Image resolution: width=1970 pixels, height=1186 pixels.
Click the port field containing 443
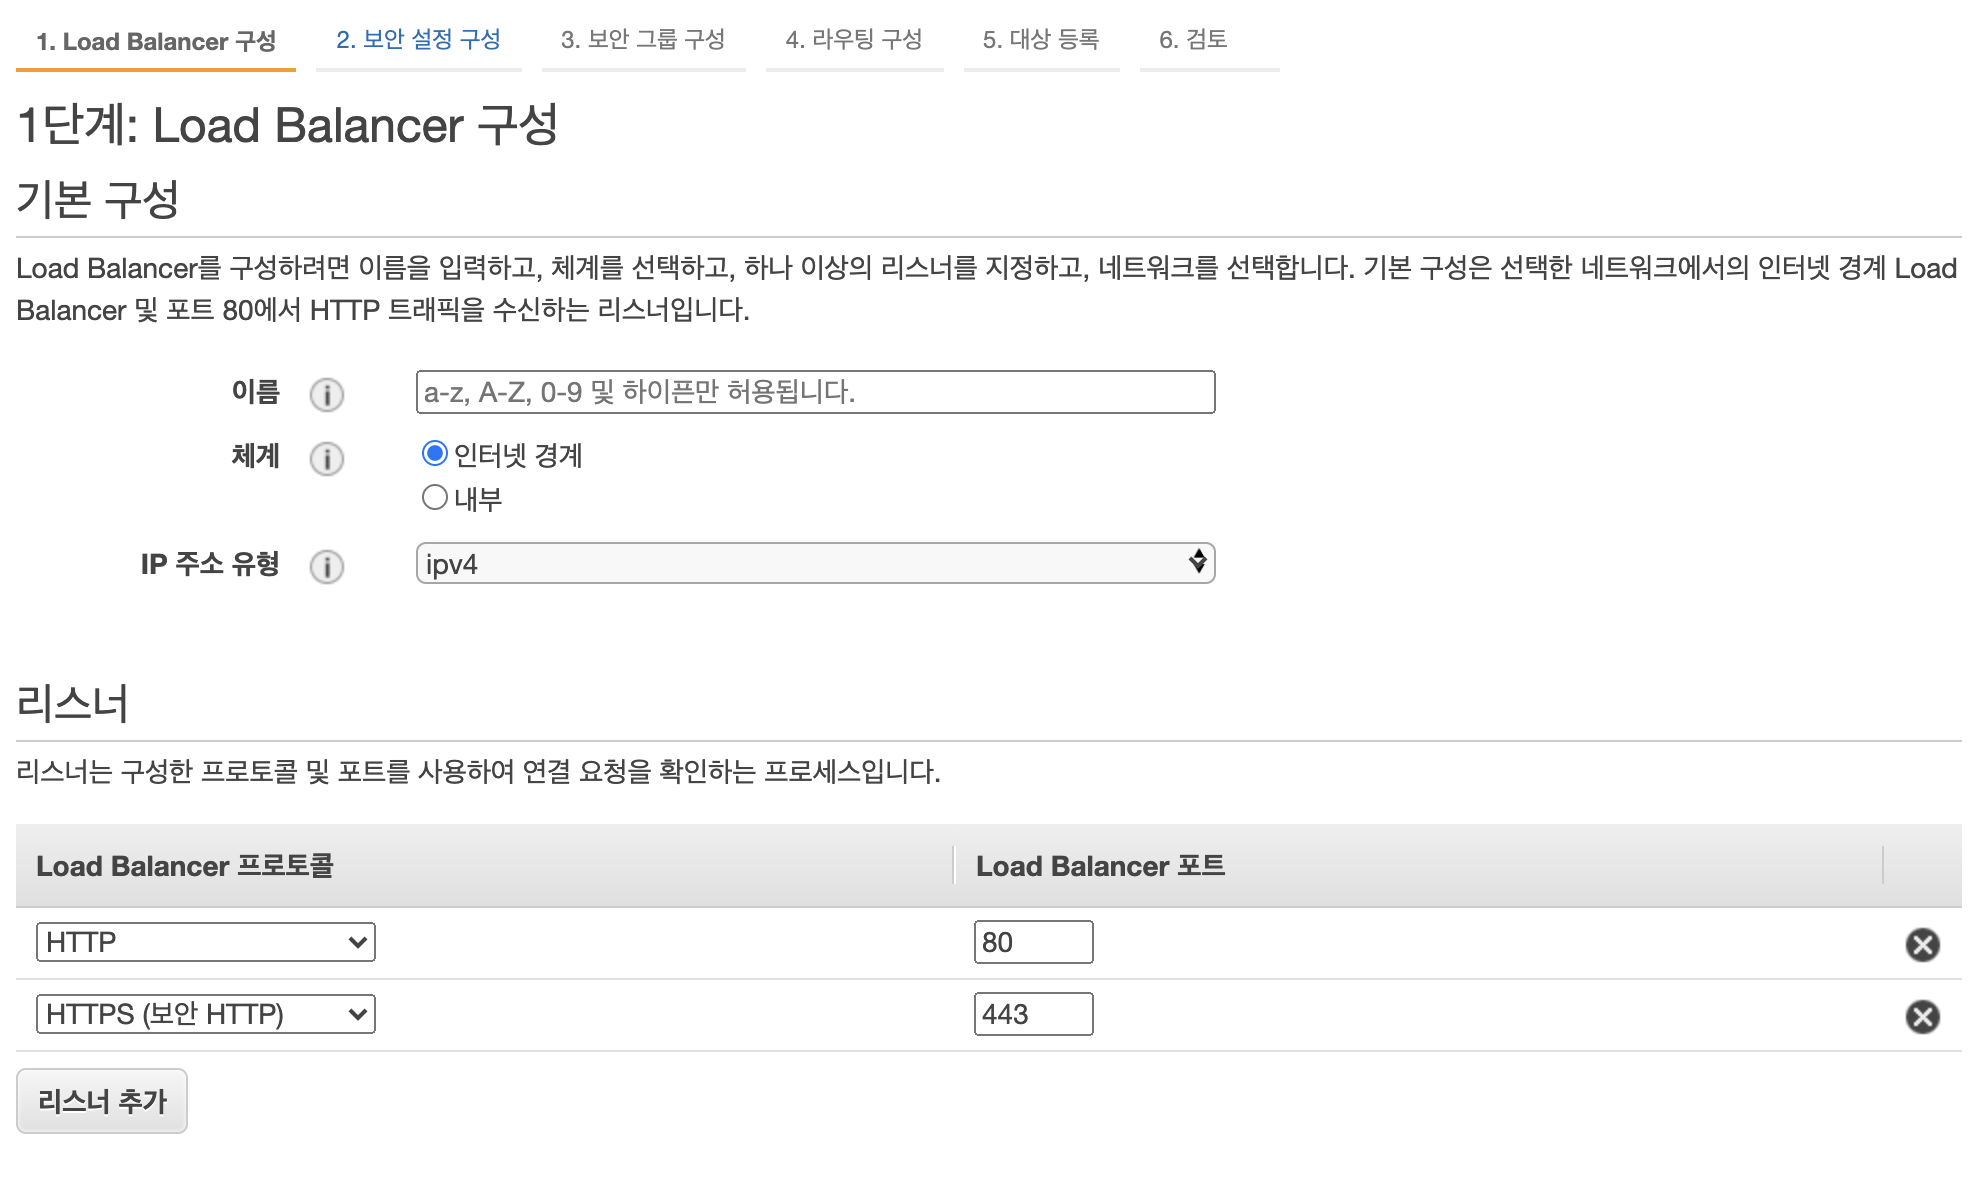coord(1032,1014)
